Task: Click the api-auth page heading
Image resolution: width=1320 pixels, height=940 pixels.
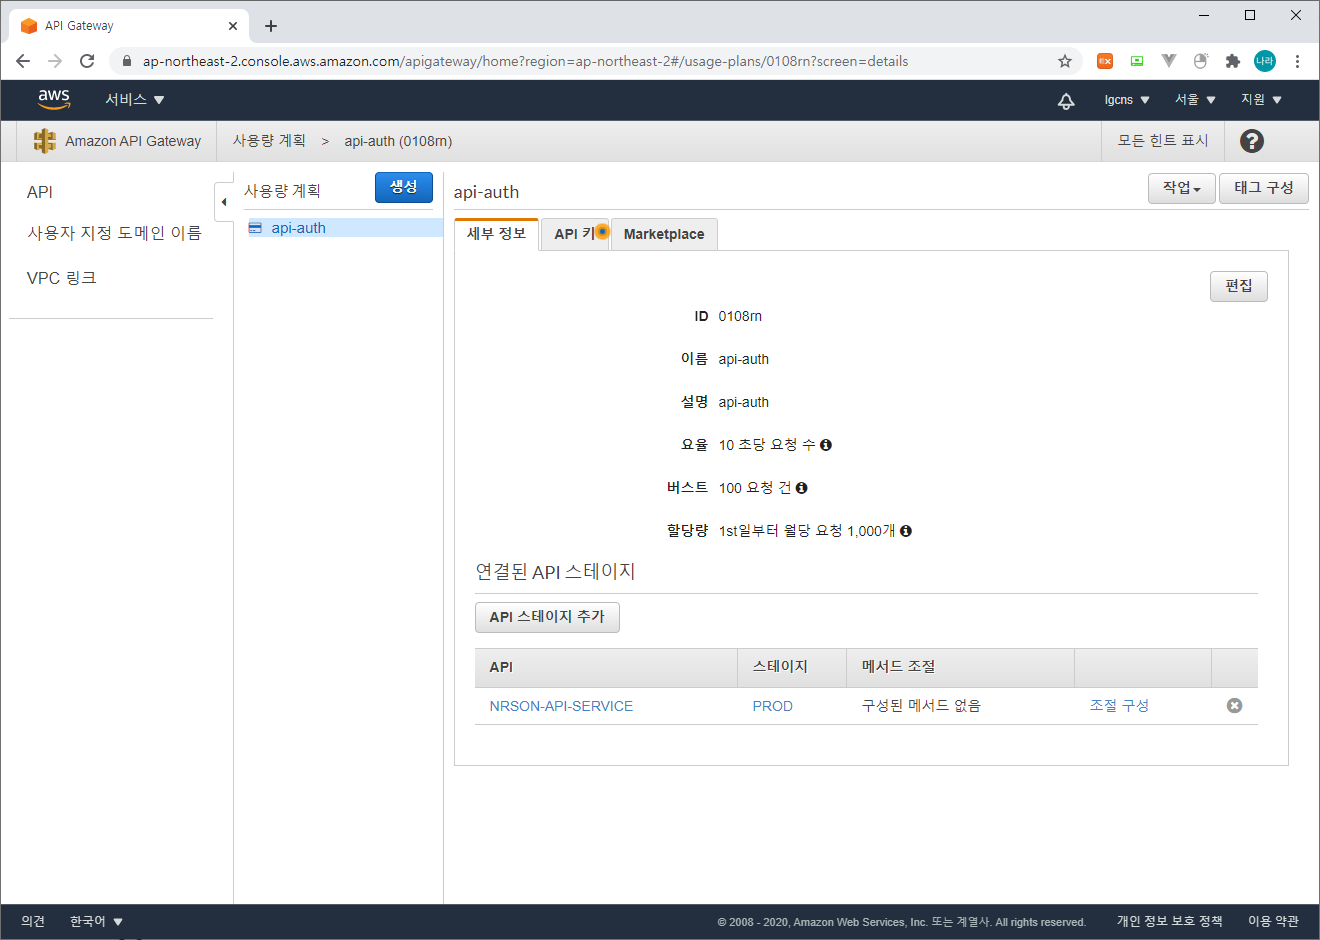Action: click(487, 192)
